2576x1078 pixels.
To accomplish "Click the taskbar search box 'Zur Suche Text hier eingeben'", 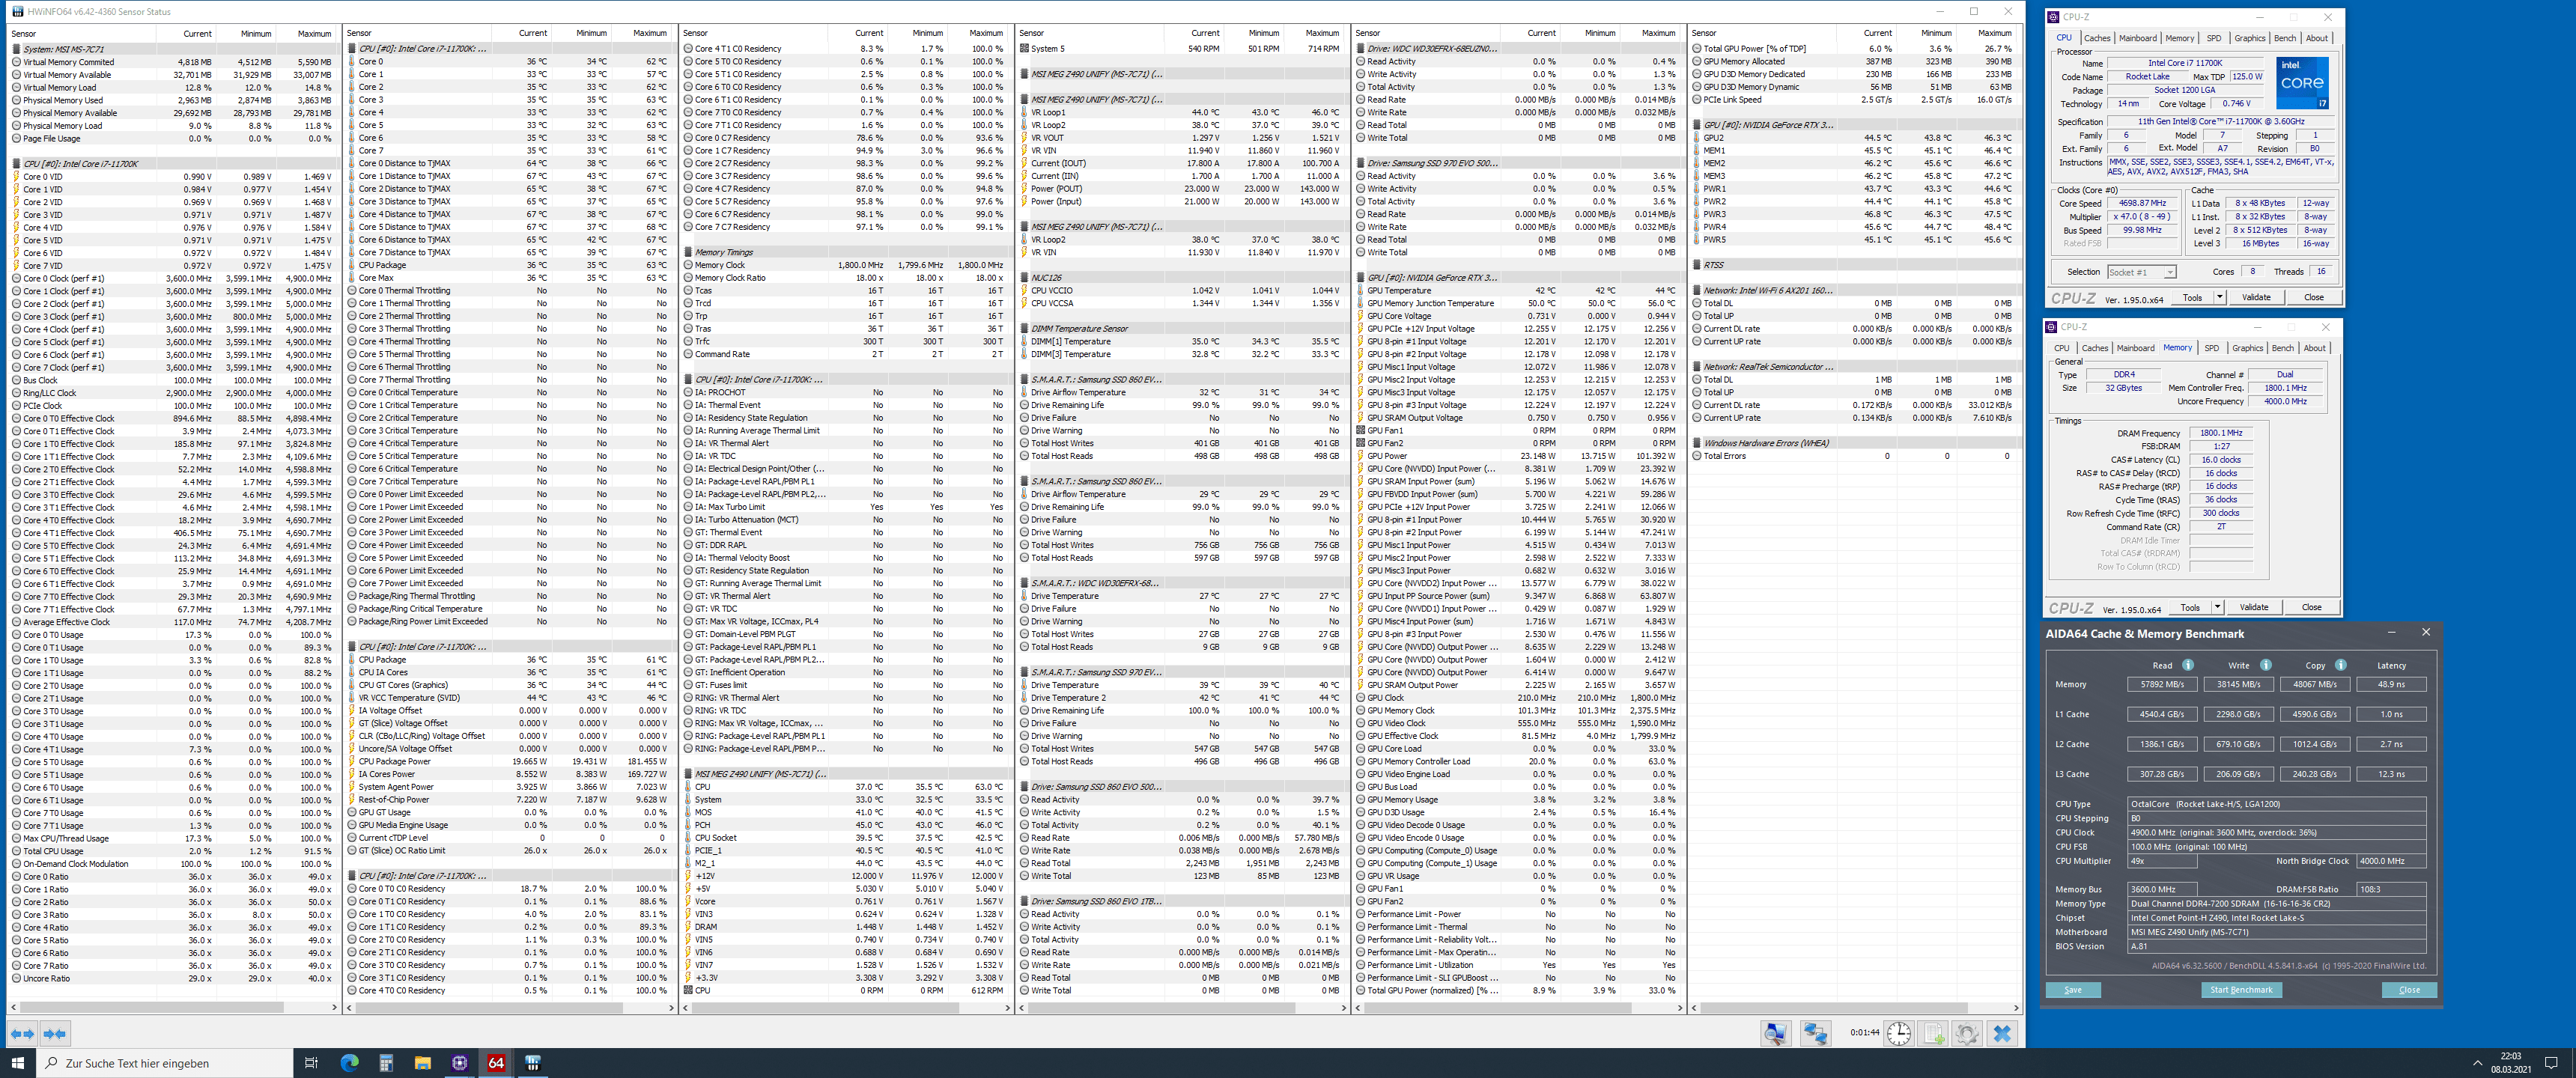I will (x=165, y=1063).
